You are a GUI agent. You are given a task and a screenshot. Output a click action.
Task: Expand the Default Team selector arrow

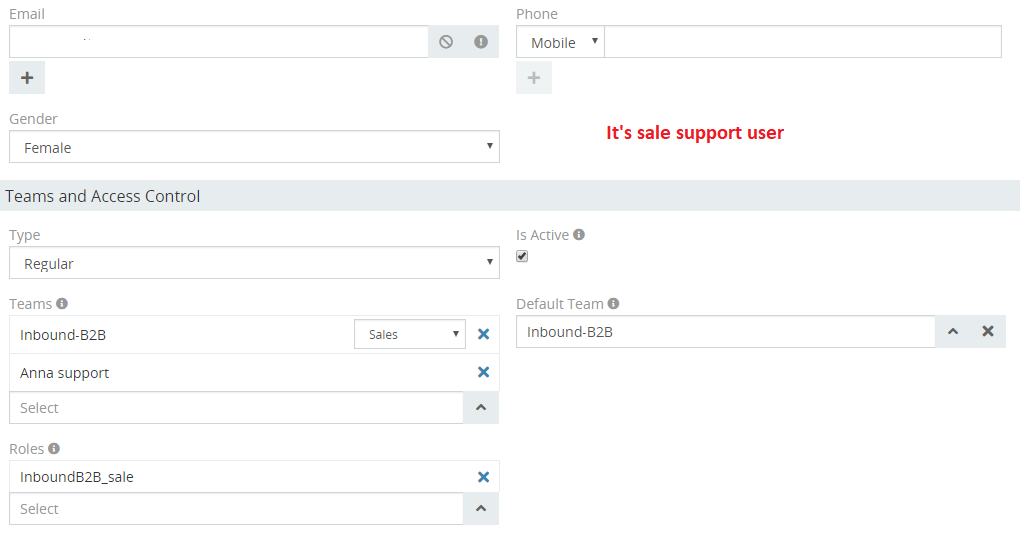(953, 331)
